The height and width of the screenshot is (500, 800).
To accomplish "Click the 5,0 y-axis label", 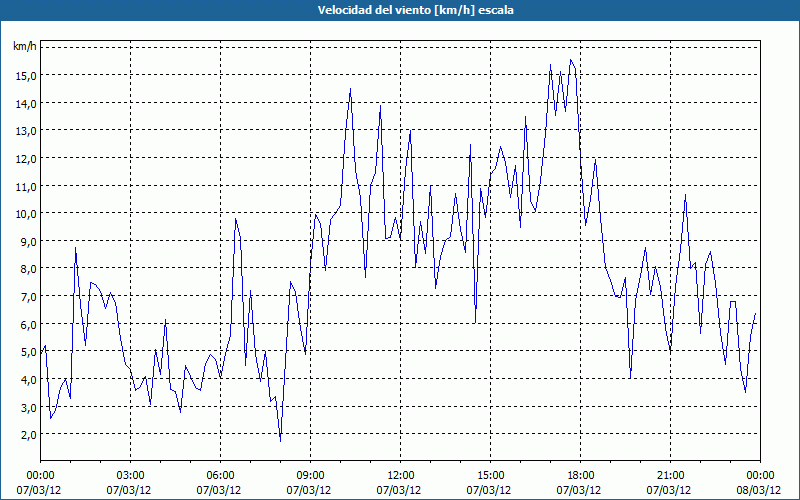I will [29, 353].
